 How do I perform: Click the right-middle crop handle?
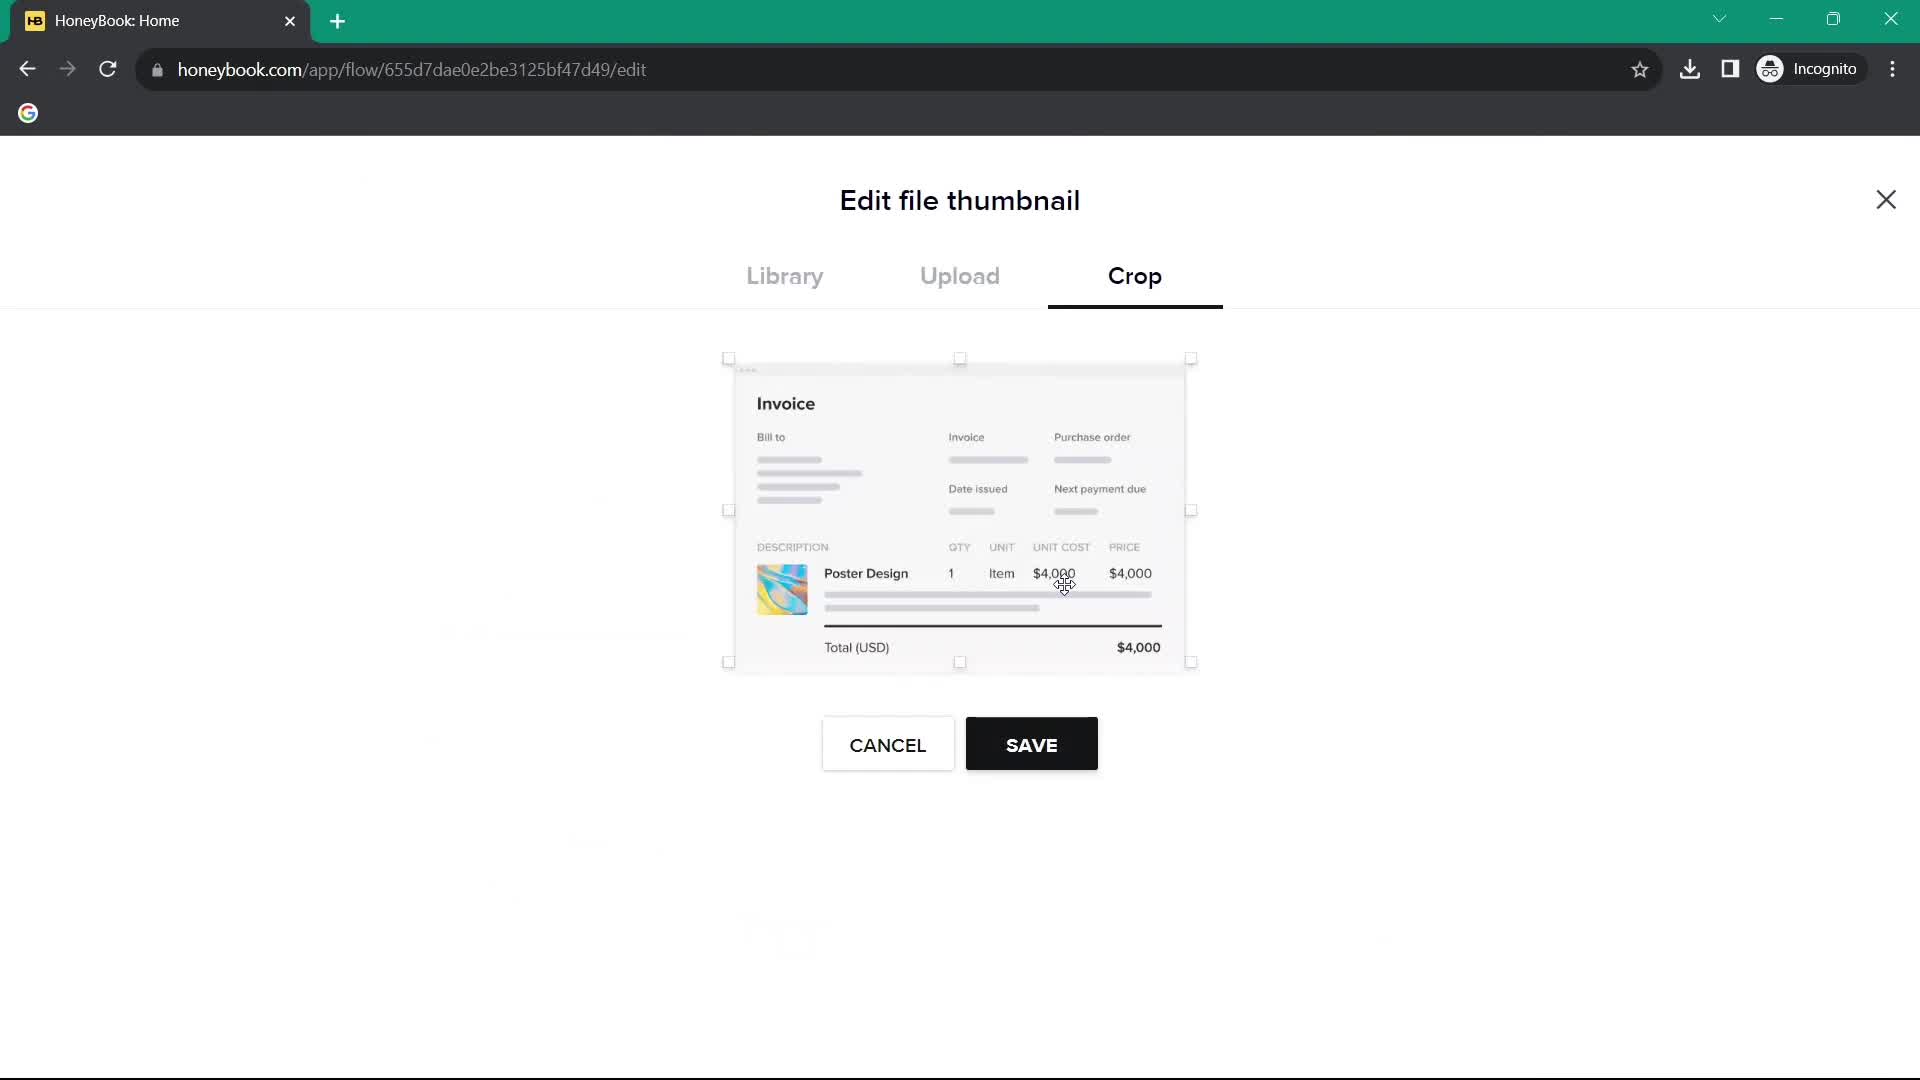tap(1191, 511)
